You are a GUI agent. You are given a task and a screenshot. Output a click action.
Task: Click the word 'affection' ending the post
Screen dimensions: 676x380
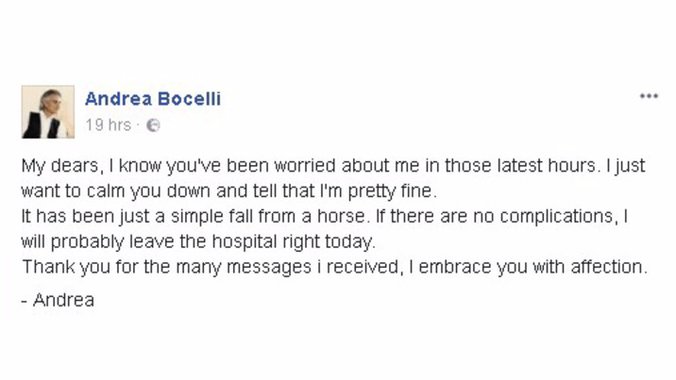607,267
